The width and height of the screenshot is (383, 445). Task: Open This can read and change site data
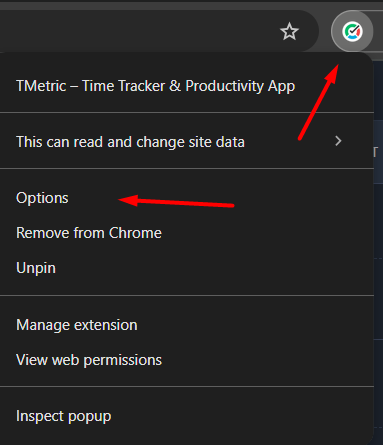coord(187,141)
